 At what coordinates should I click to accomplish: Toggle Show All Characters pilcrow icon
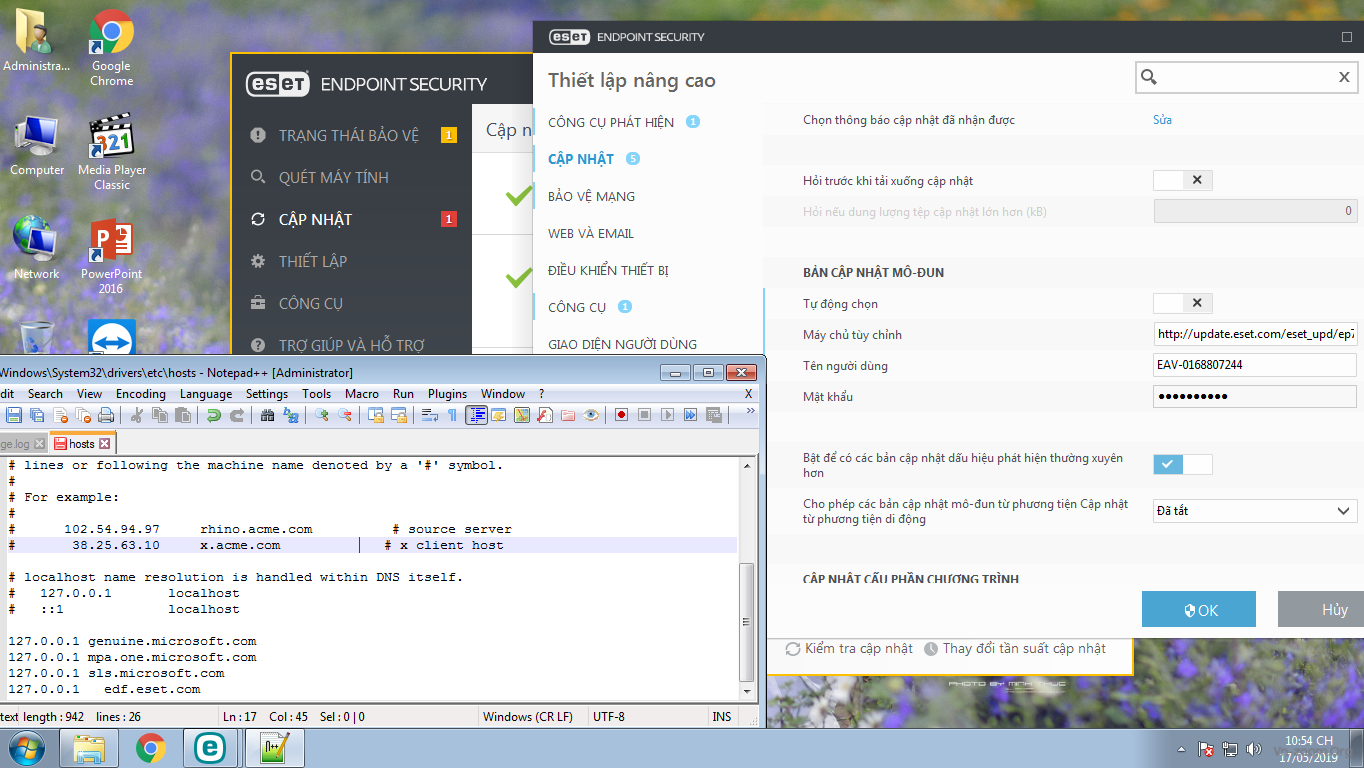click(452, 415)
